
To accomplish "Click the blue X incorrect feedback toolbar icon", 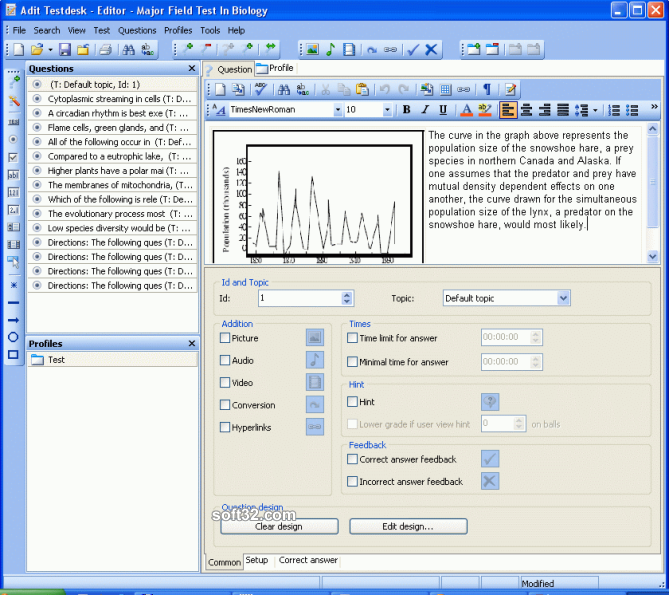I will (x=431, y=49).
